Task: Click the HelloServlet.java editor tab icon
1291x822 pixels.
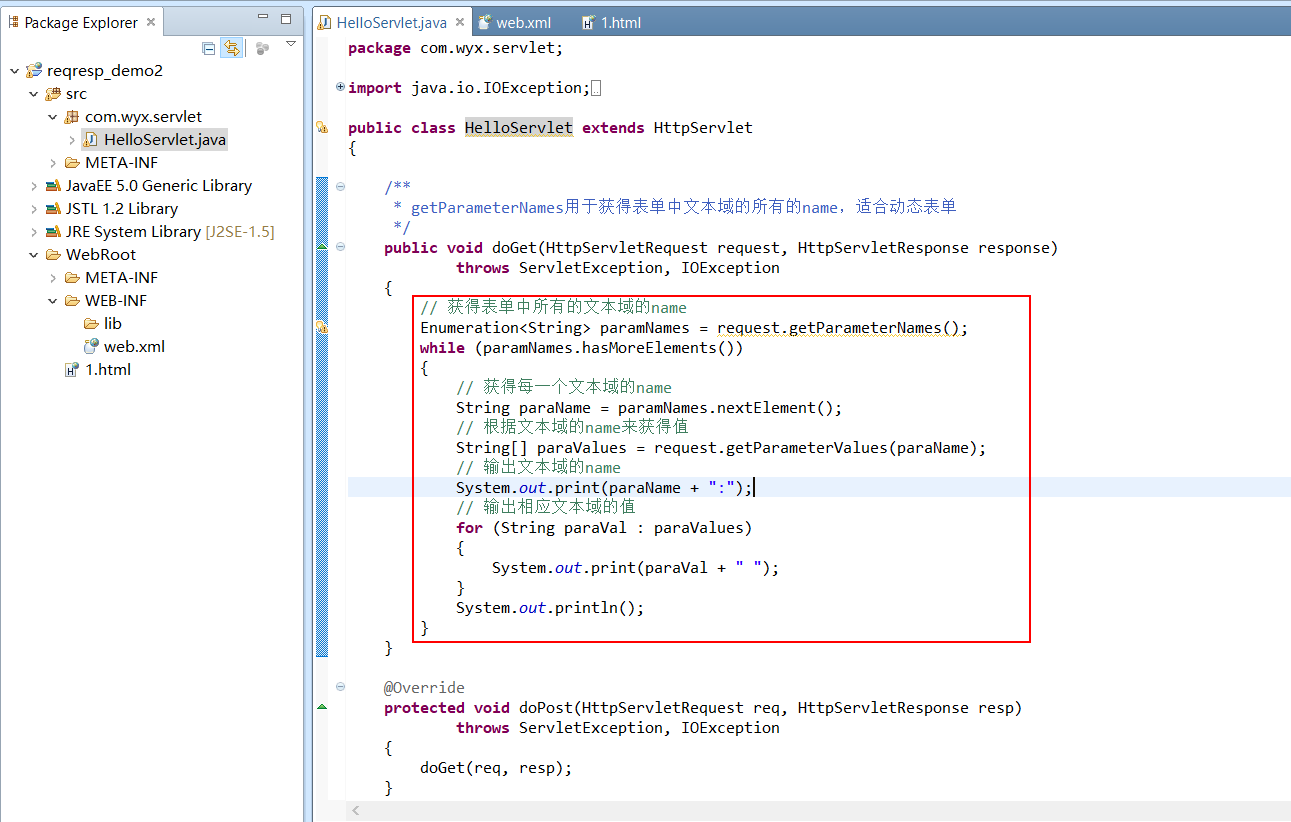Action: (325, 22)
